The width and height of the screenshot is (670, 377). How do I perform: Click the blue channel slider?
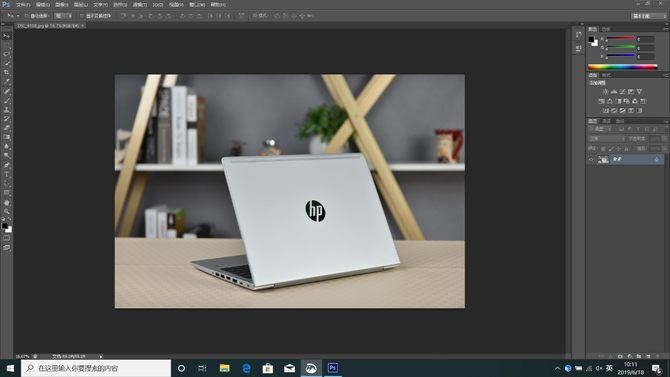pos(621,56)
